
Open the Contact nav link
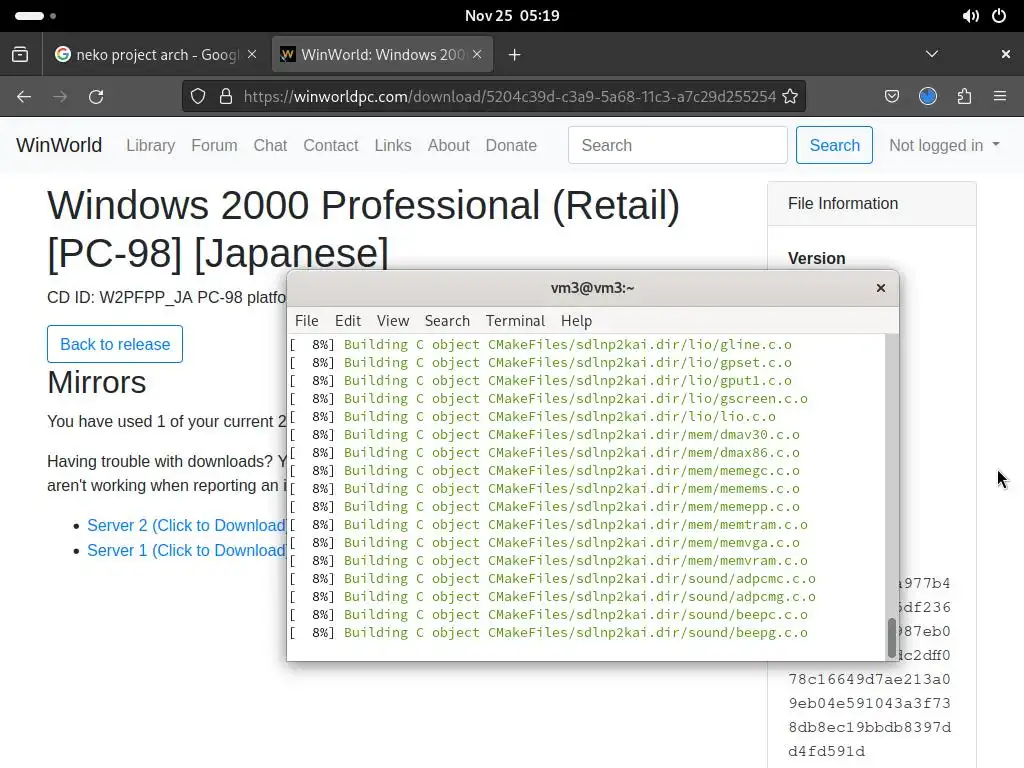coord(330,145)
